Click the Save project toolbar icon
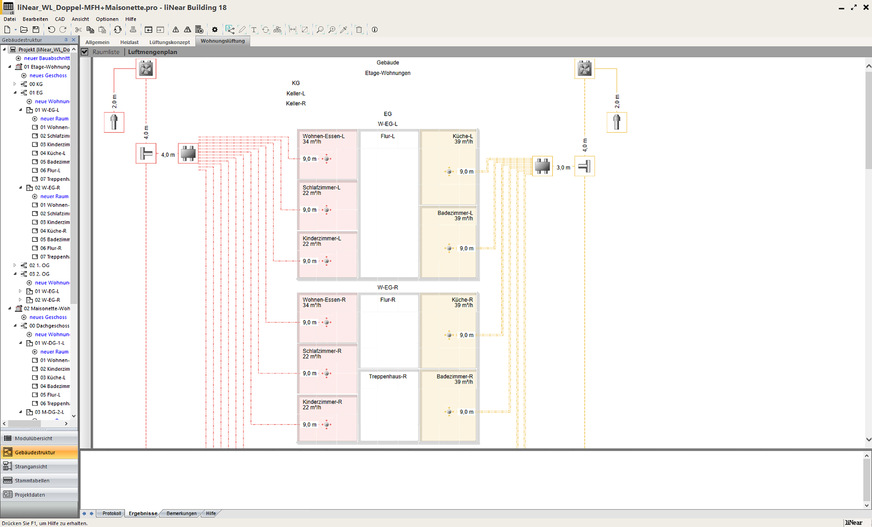The image size is (872, 527). pyautogui.click(x=34, y=30)
